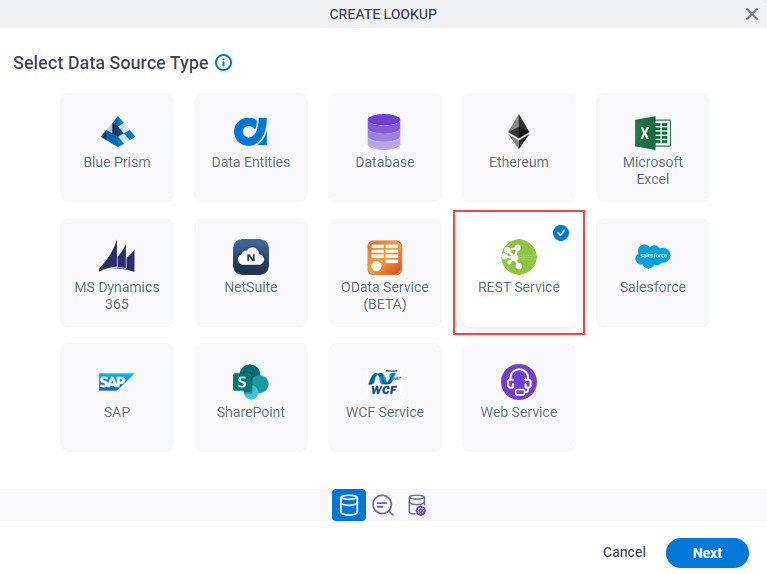Choose the Data Entities source tile
Viewport: 767px width, 574px height.
[x=251, y=147]
